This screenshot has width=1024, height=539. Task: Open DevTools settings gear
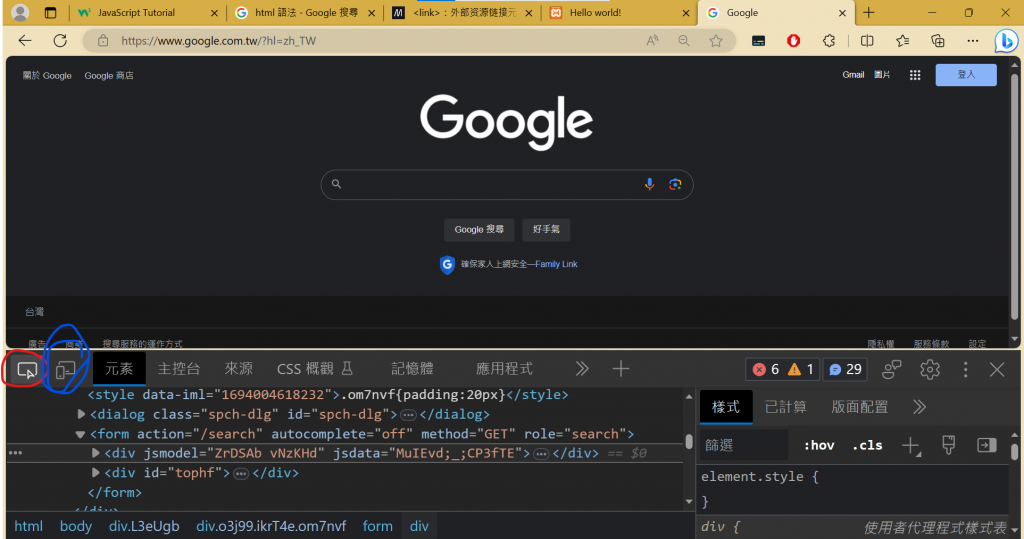click(x=929, y=370)
